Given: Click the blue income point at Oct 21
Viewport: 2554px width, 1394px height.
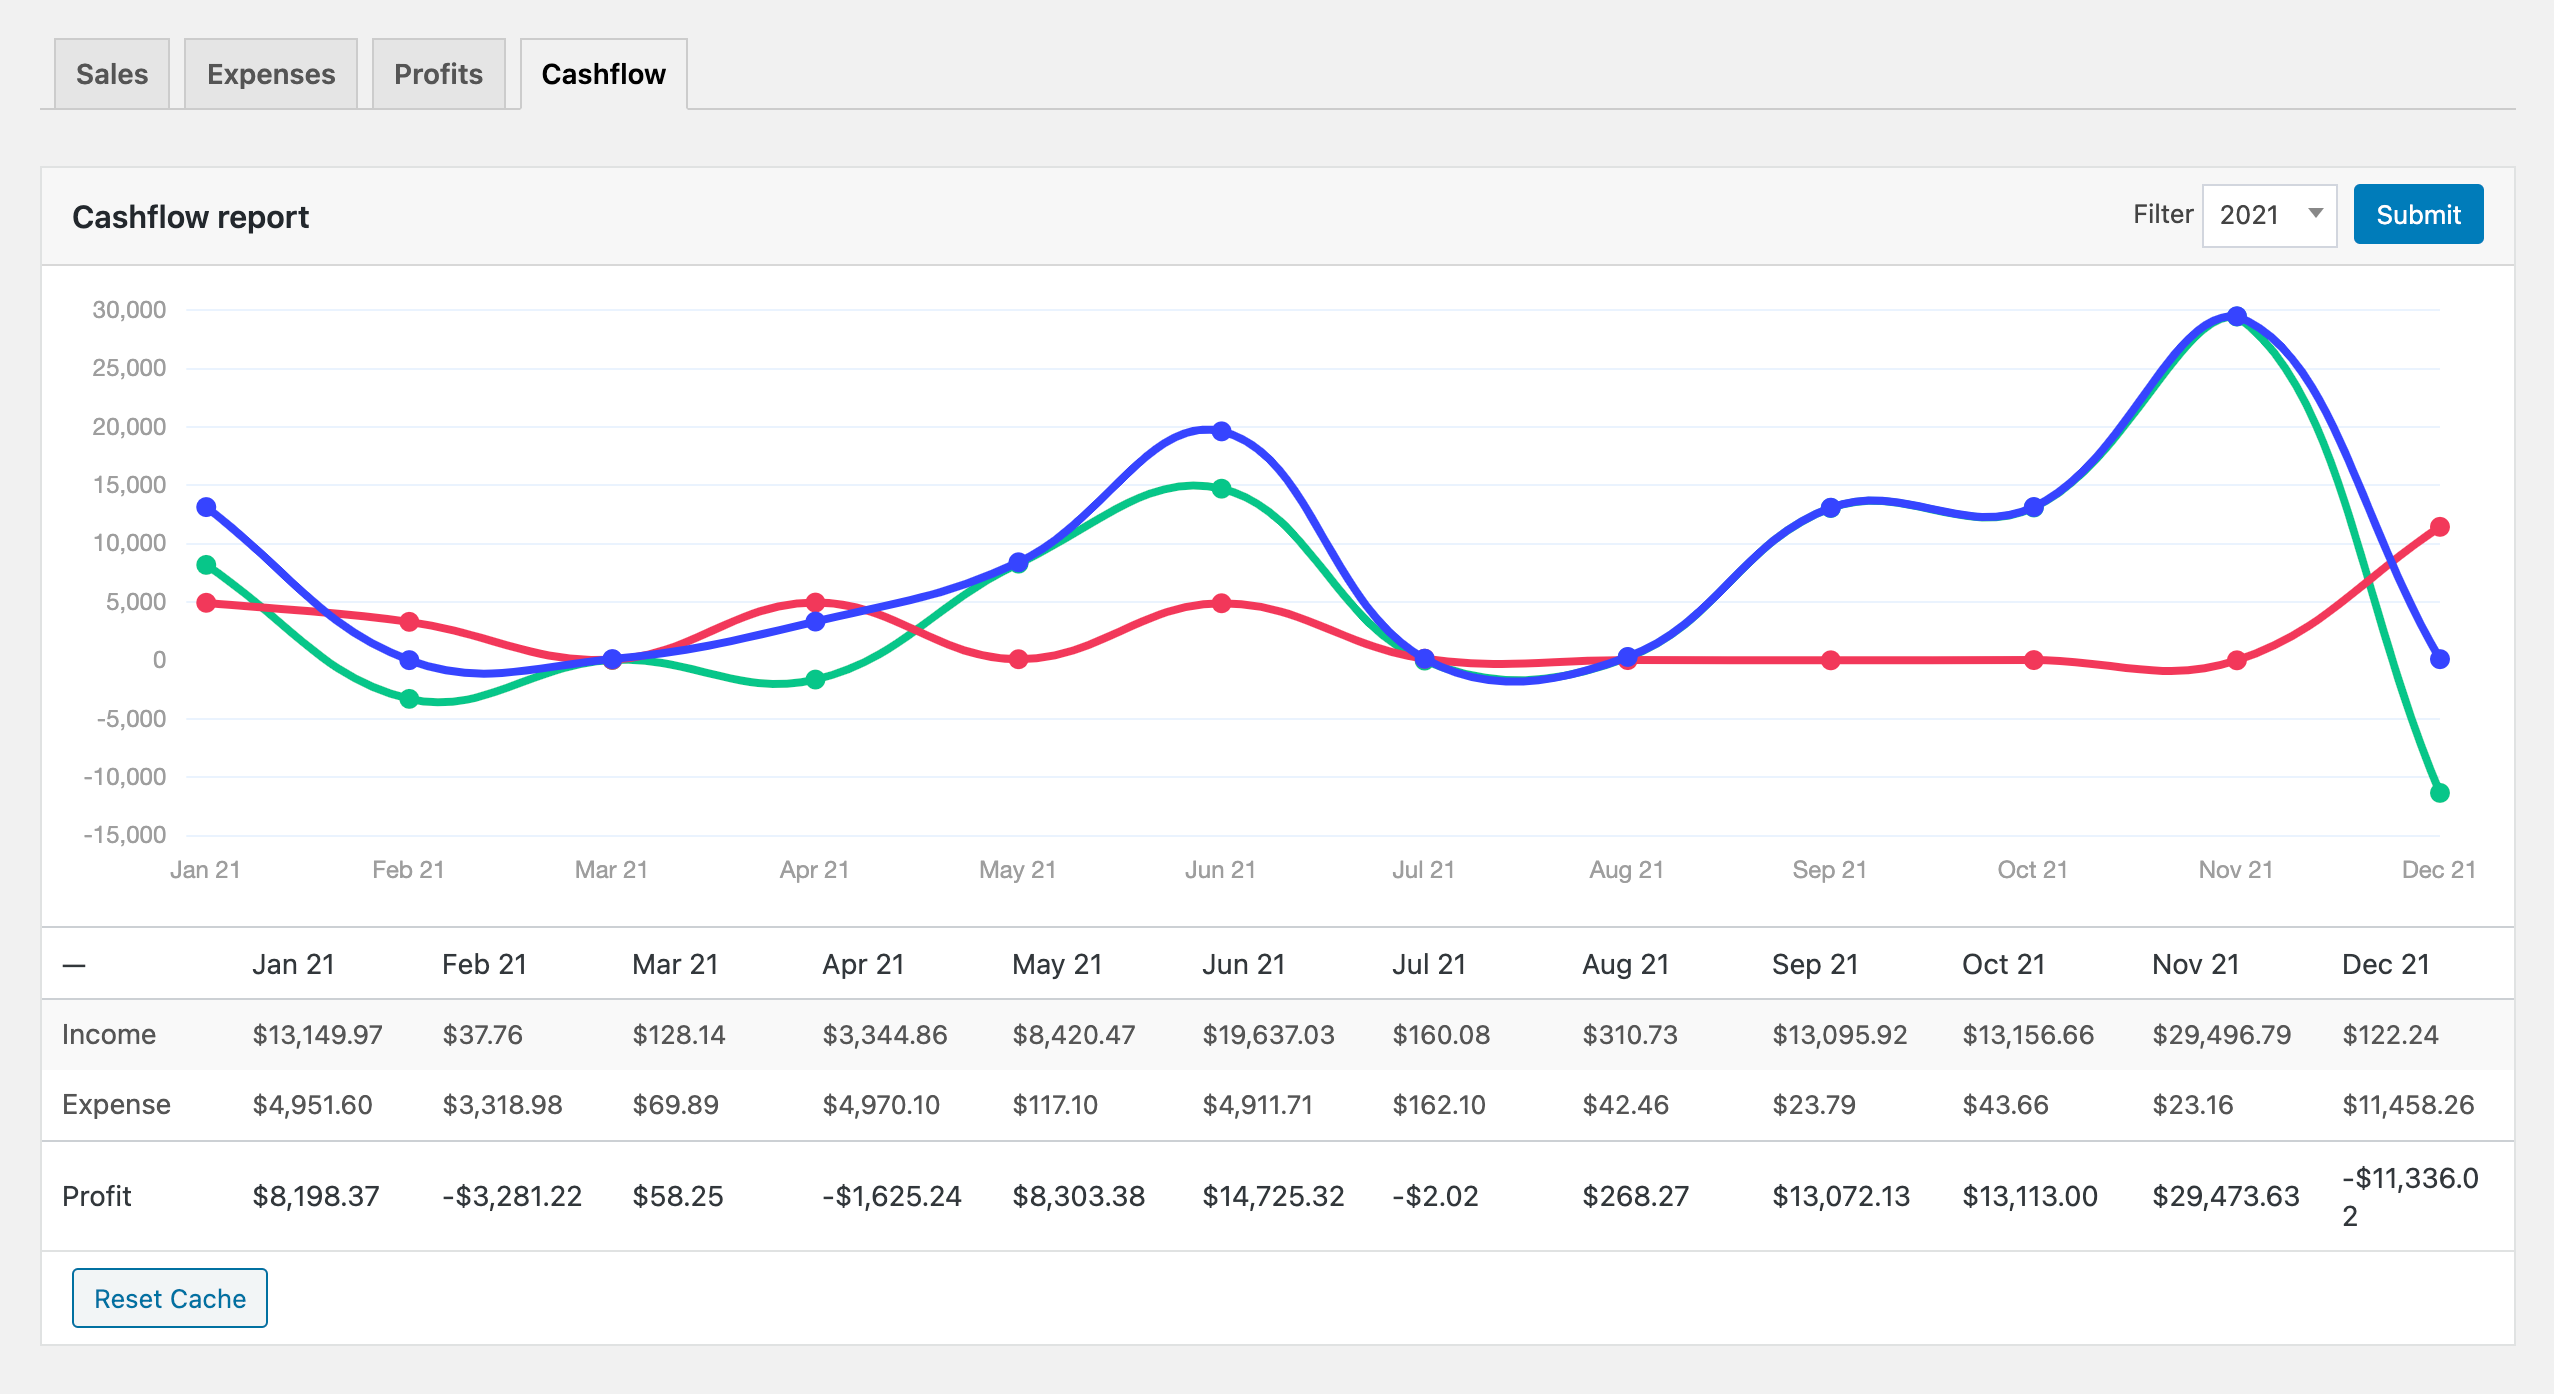Looking at the screenshot, I should click(x=2033, y=507).
